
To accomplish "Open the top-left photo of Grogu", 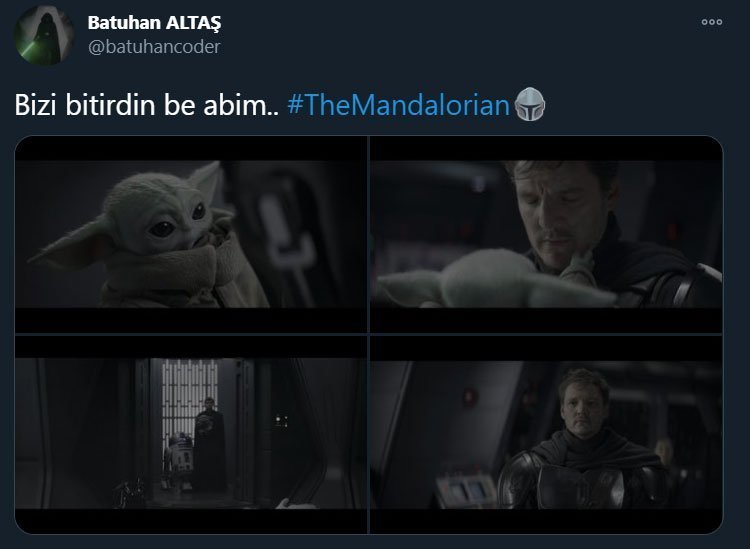I will tap(191, 234).
